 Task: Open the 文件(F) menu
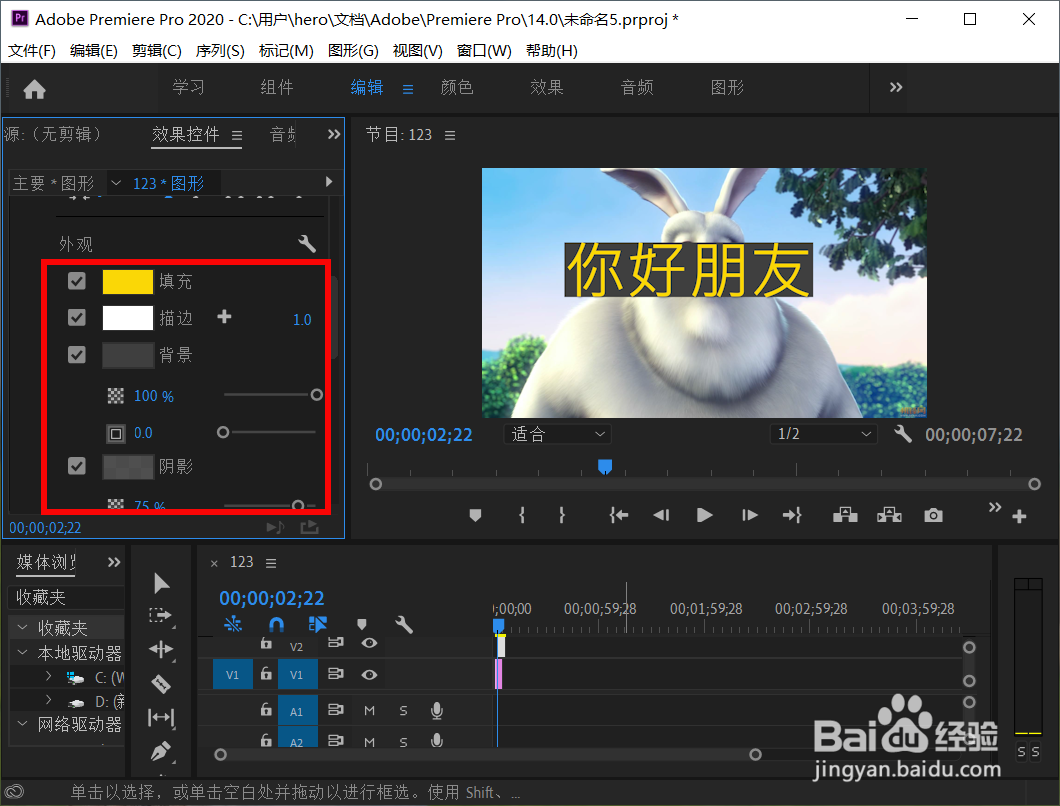point(31,51)
